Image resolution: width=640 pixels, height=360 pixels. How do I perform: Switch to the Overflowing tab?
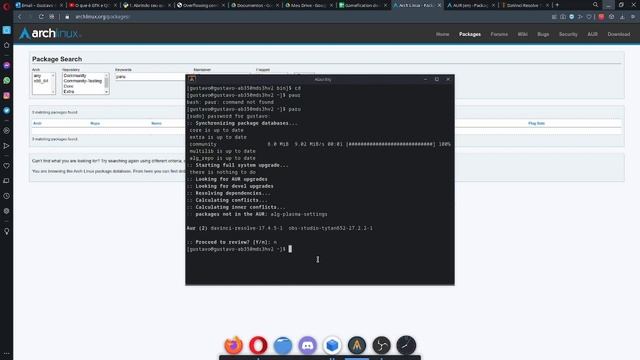(x=200, y=5)
